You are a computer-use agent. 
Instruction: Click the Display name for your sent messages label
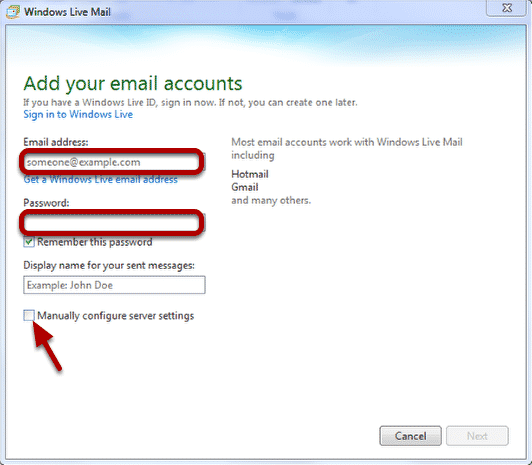click(109, 265)
